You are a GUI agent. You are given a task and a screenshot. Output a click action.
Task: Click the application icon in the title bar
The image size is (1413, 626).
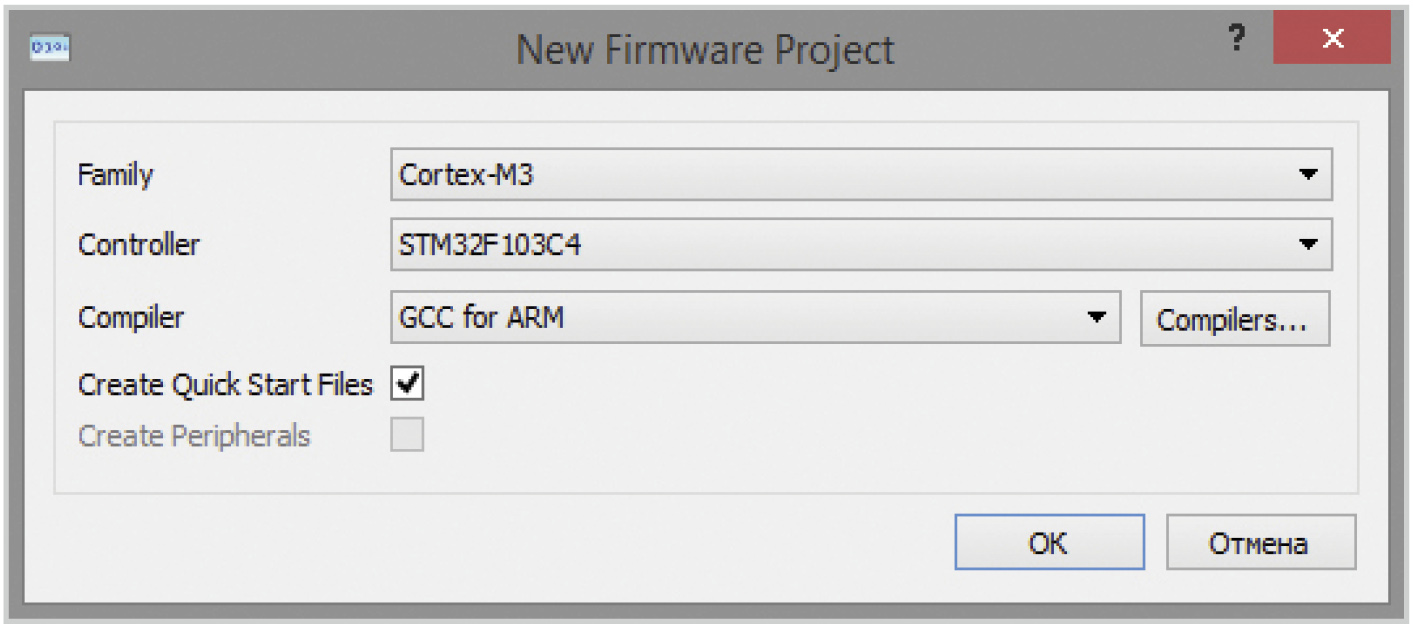(x=50, y=46)
